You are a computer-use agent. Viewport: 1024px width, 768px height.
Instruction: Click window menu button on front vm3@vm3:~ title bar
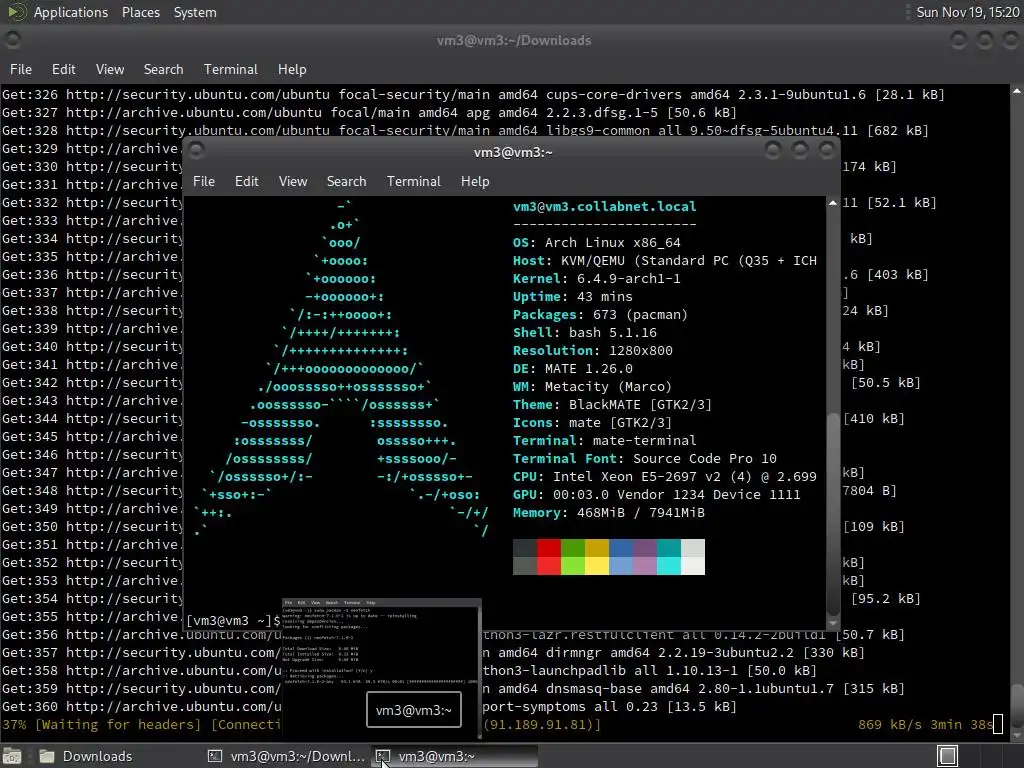196,151
